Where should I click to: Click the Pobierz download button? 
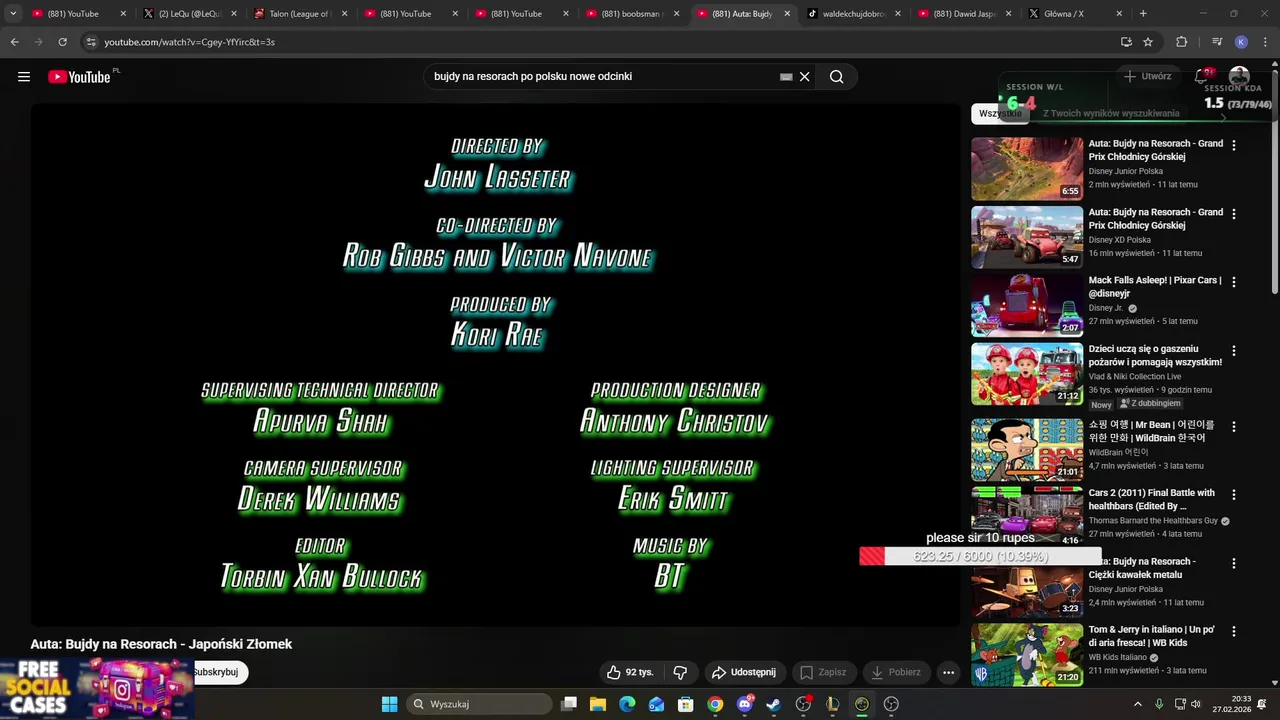pos(896,672)
